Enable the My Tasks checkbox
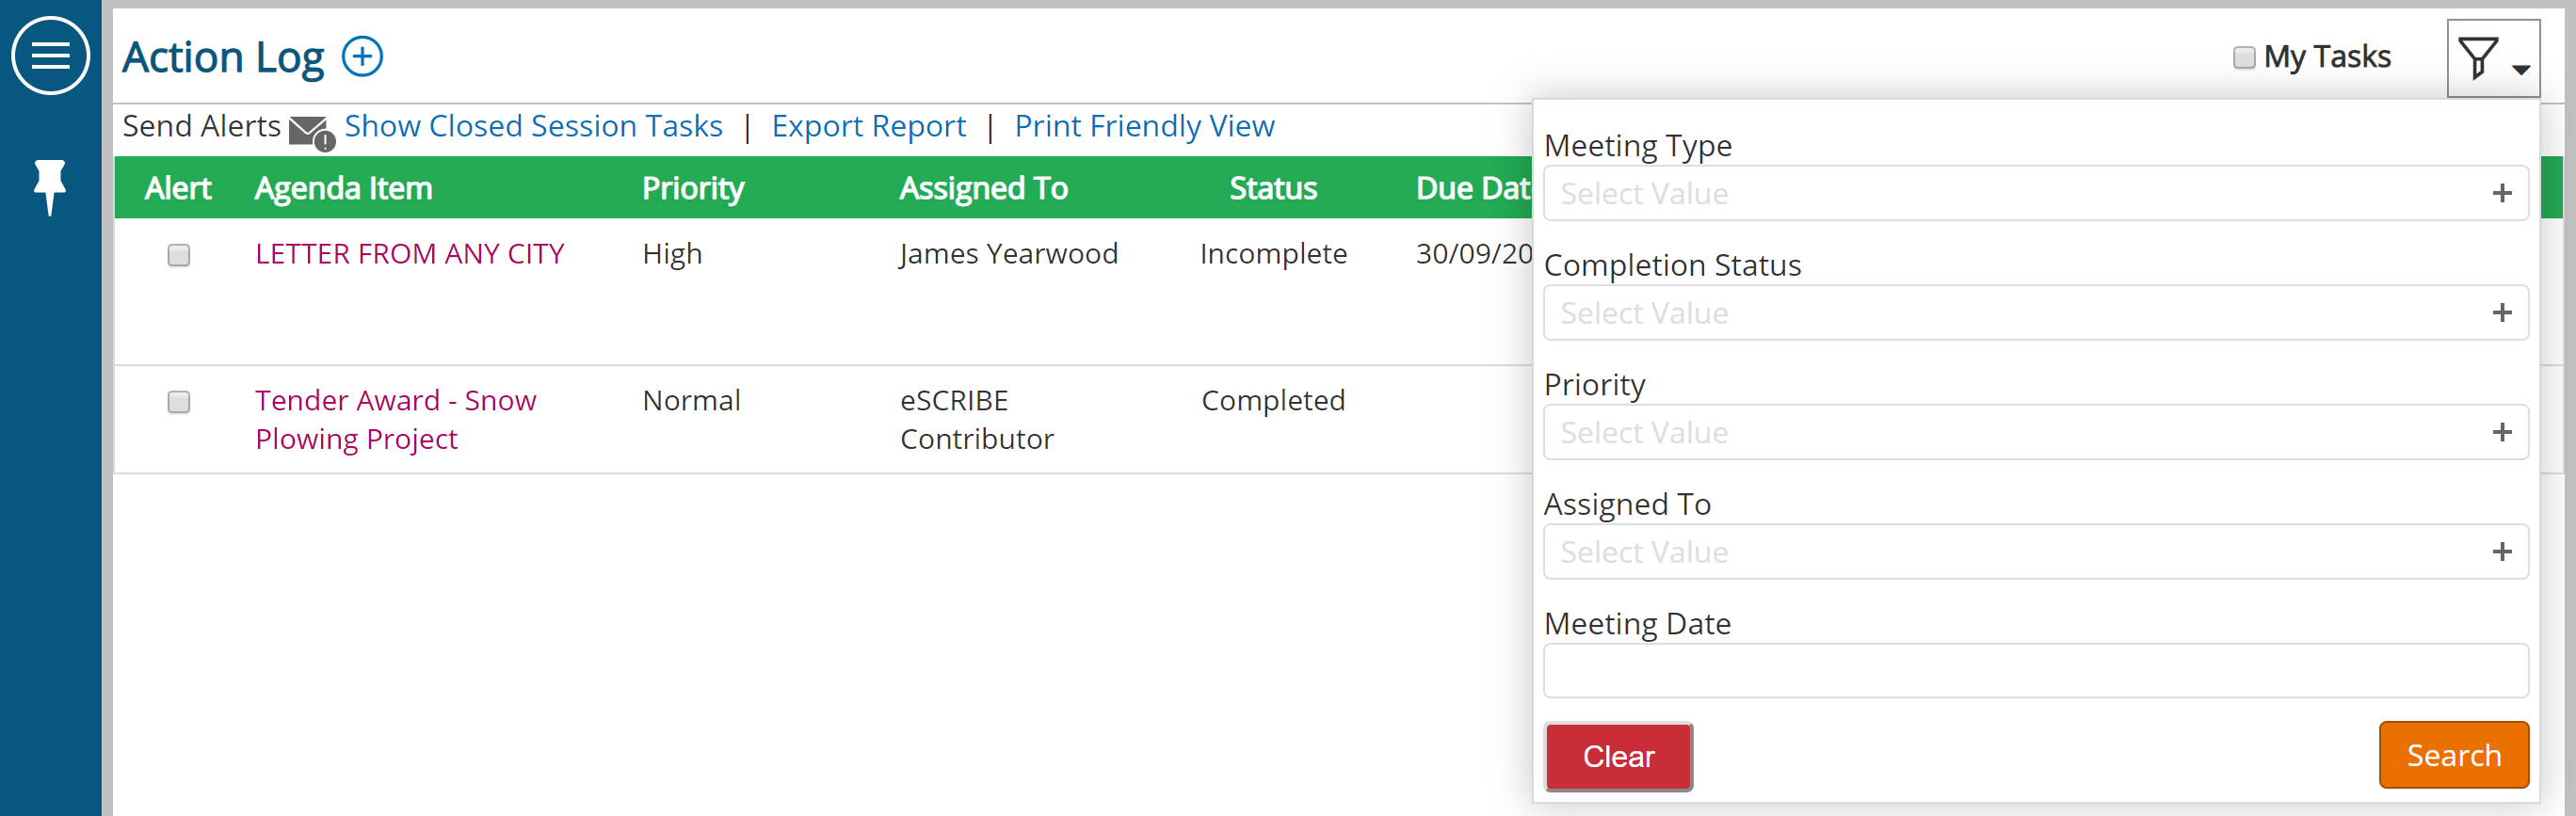2576x816 pixels. coord(2244,58)
